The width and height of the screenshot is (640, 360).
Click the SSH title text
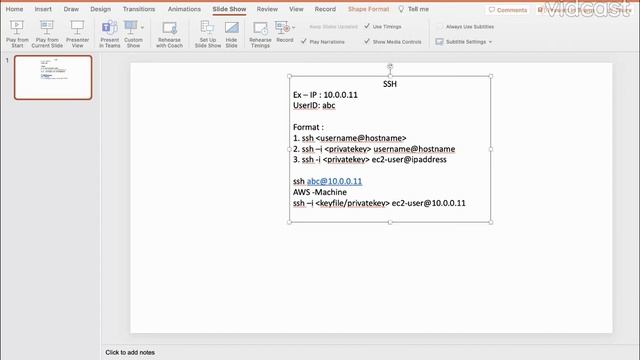click(390, 84)
